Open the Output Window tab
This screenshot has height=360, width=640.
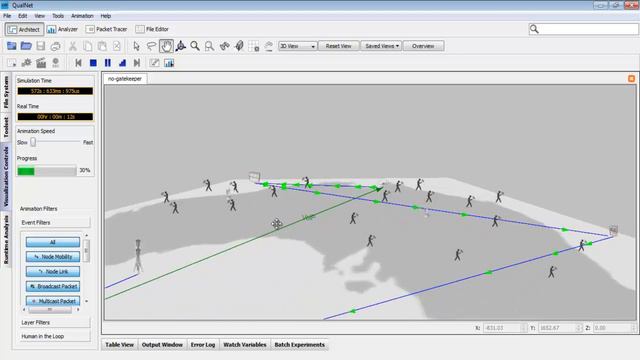tap(162, 345)
